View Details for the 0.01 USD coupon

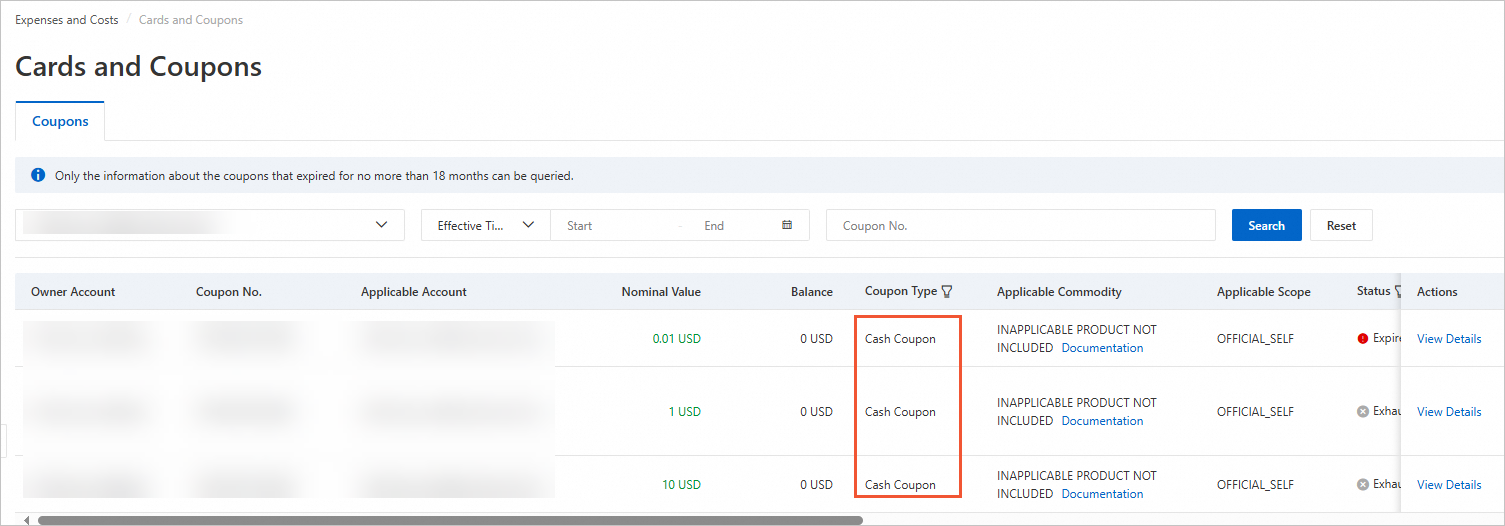click(1449, 339)
